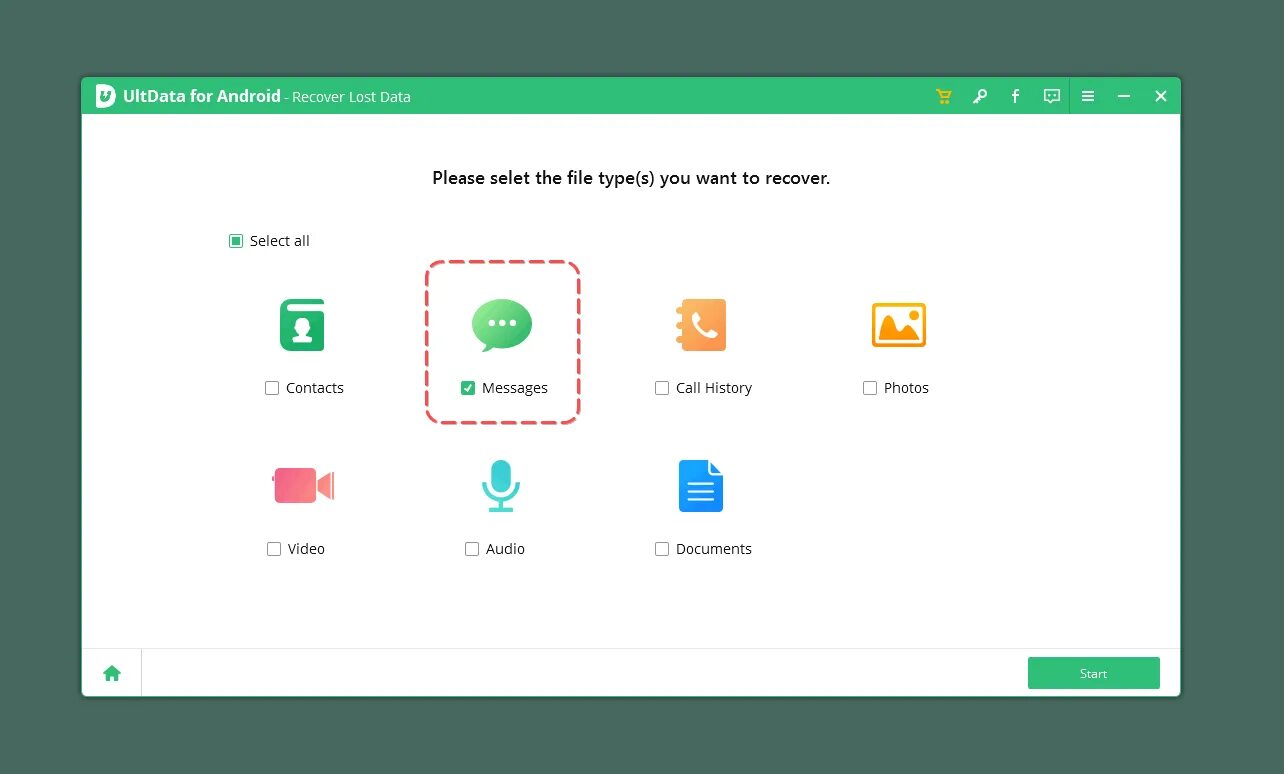The height and width of the screenshot is (774, 1284).
Task: Open the key register icon
Action: coord(980,96)
